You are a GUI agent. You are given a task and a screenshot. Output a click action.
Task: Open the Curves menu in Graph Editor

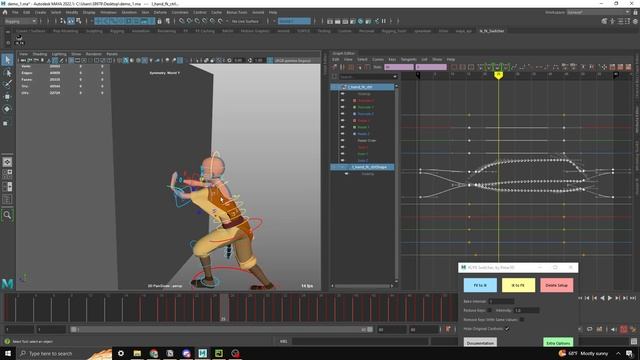pos(378,60)
